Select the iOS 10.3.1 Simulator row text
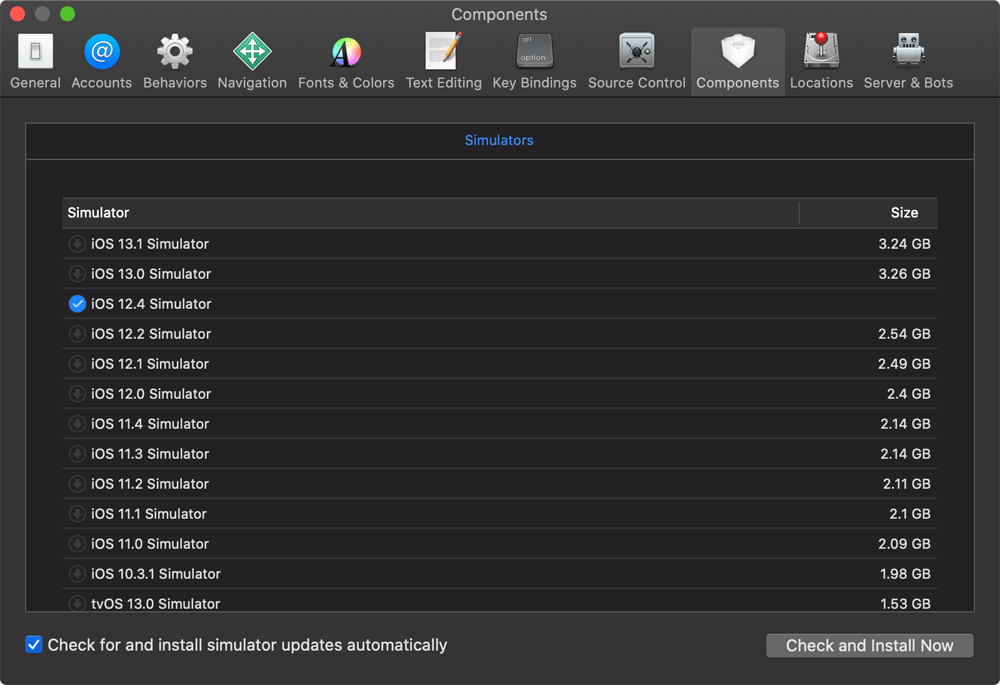Viewport: 1000px width, 685px height. pos(156,573)
